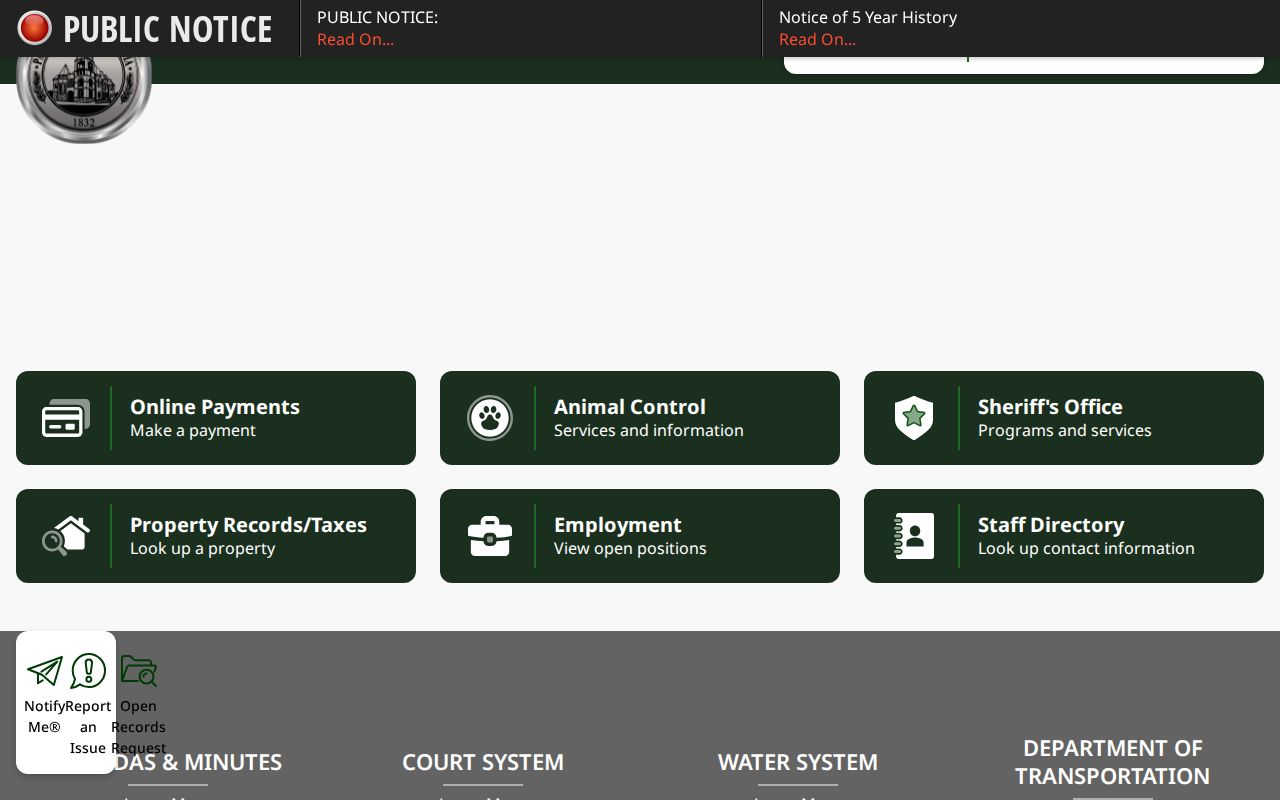
Task: Click the Open Records Request folder icon
Action: pos(138,671)
